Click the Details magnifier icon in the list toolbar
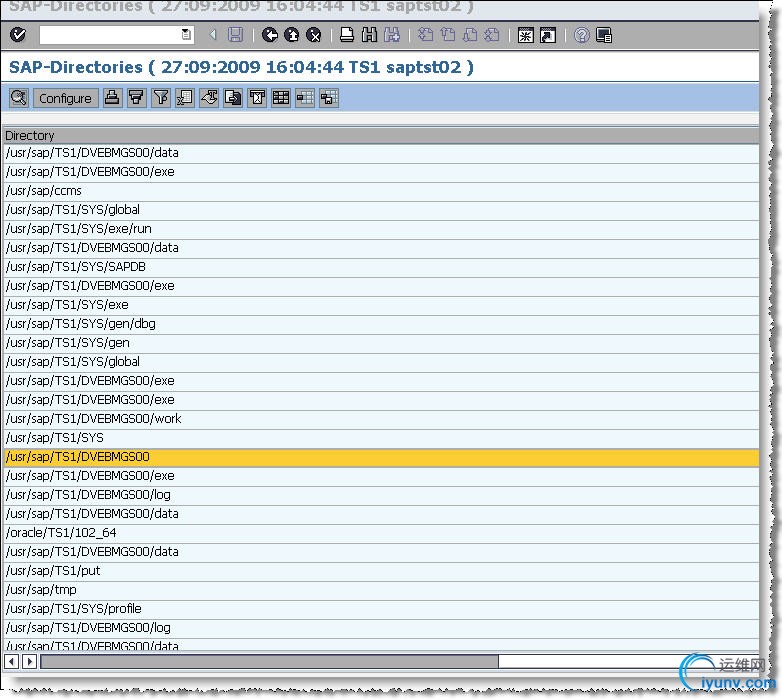The width and height of the screenshot is (782, 699). pos(18,98)
